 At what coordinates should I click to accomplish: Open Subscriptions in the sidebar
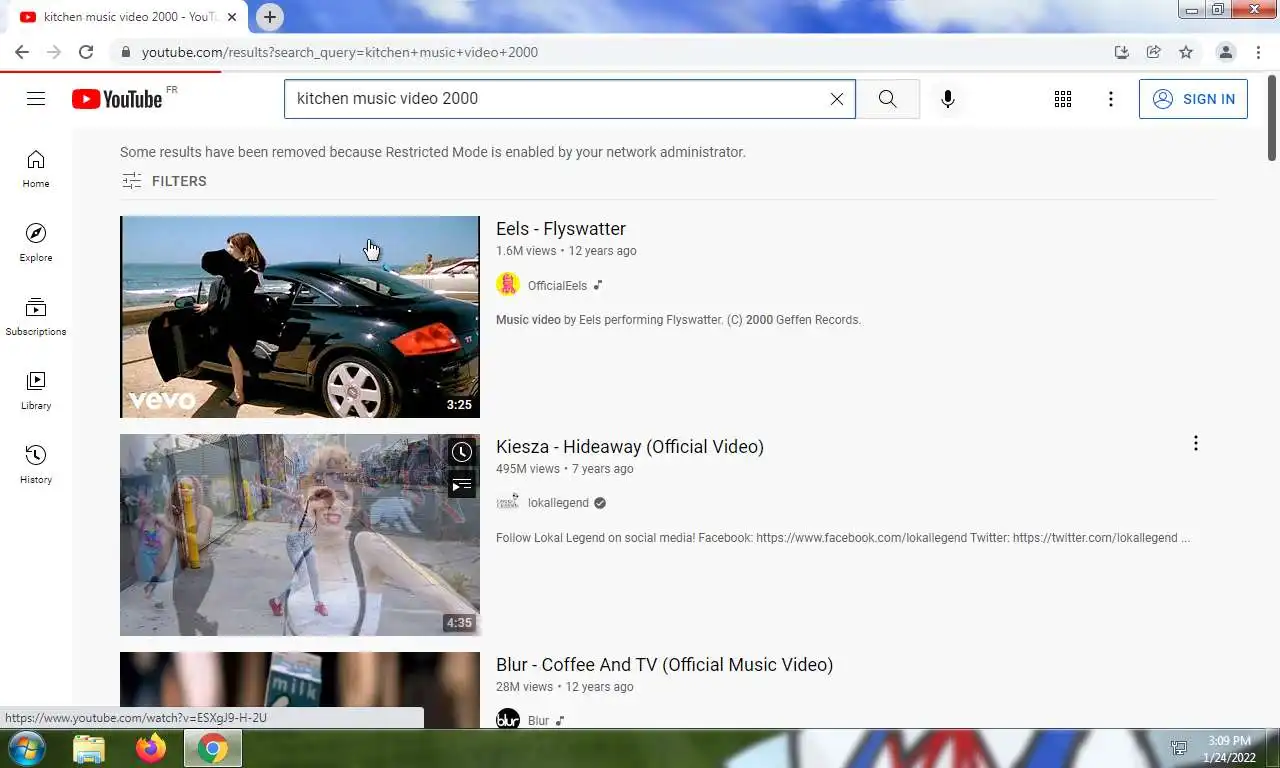[36, 317]
